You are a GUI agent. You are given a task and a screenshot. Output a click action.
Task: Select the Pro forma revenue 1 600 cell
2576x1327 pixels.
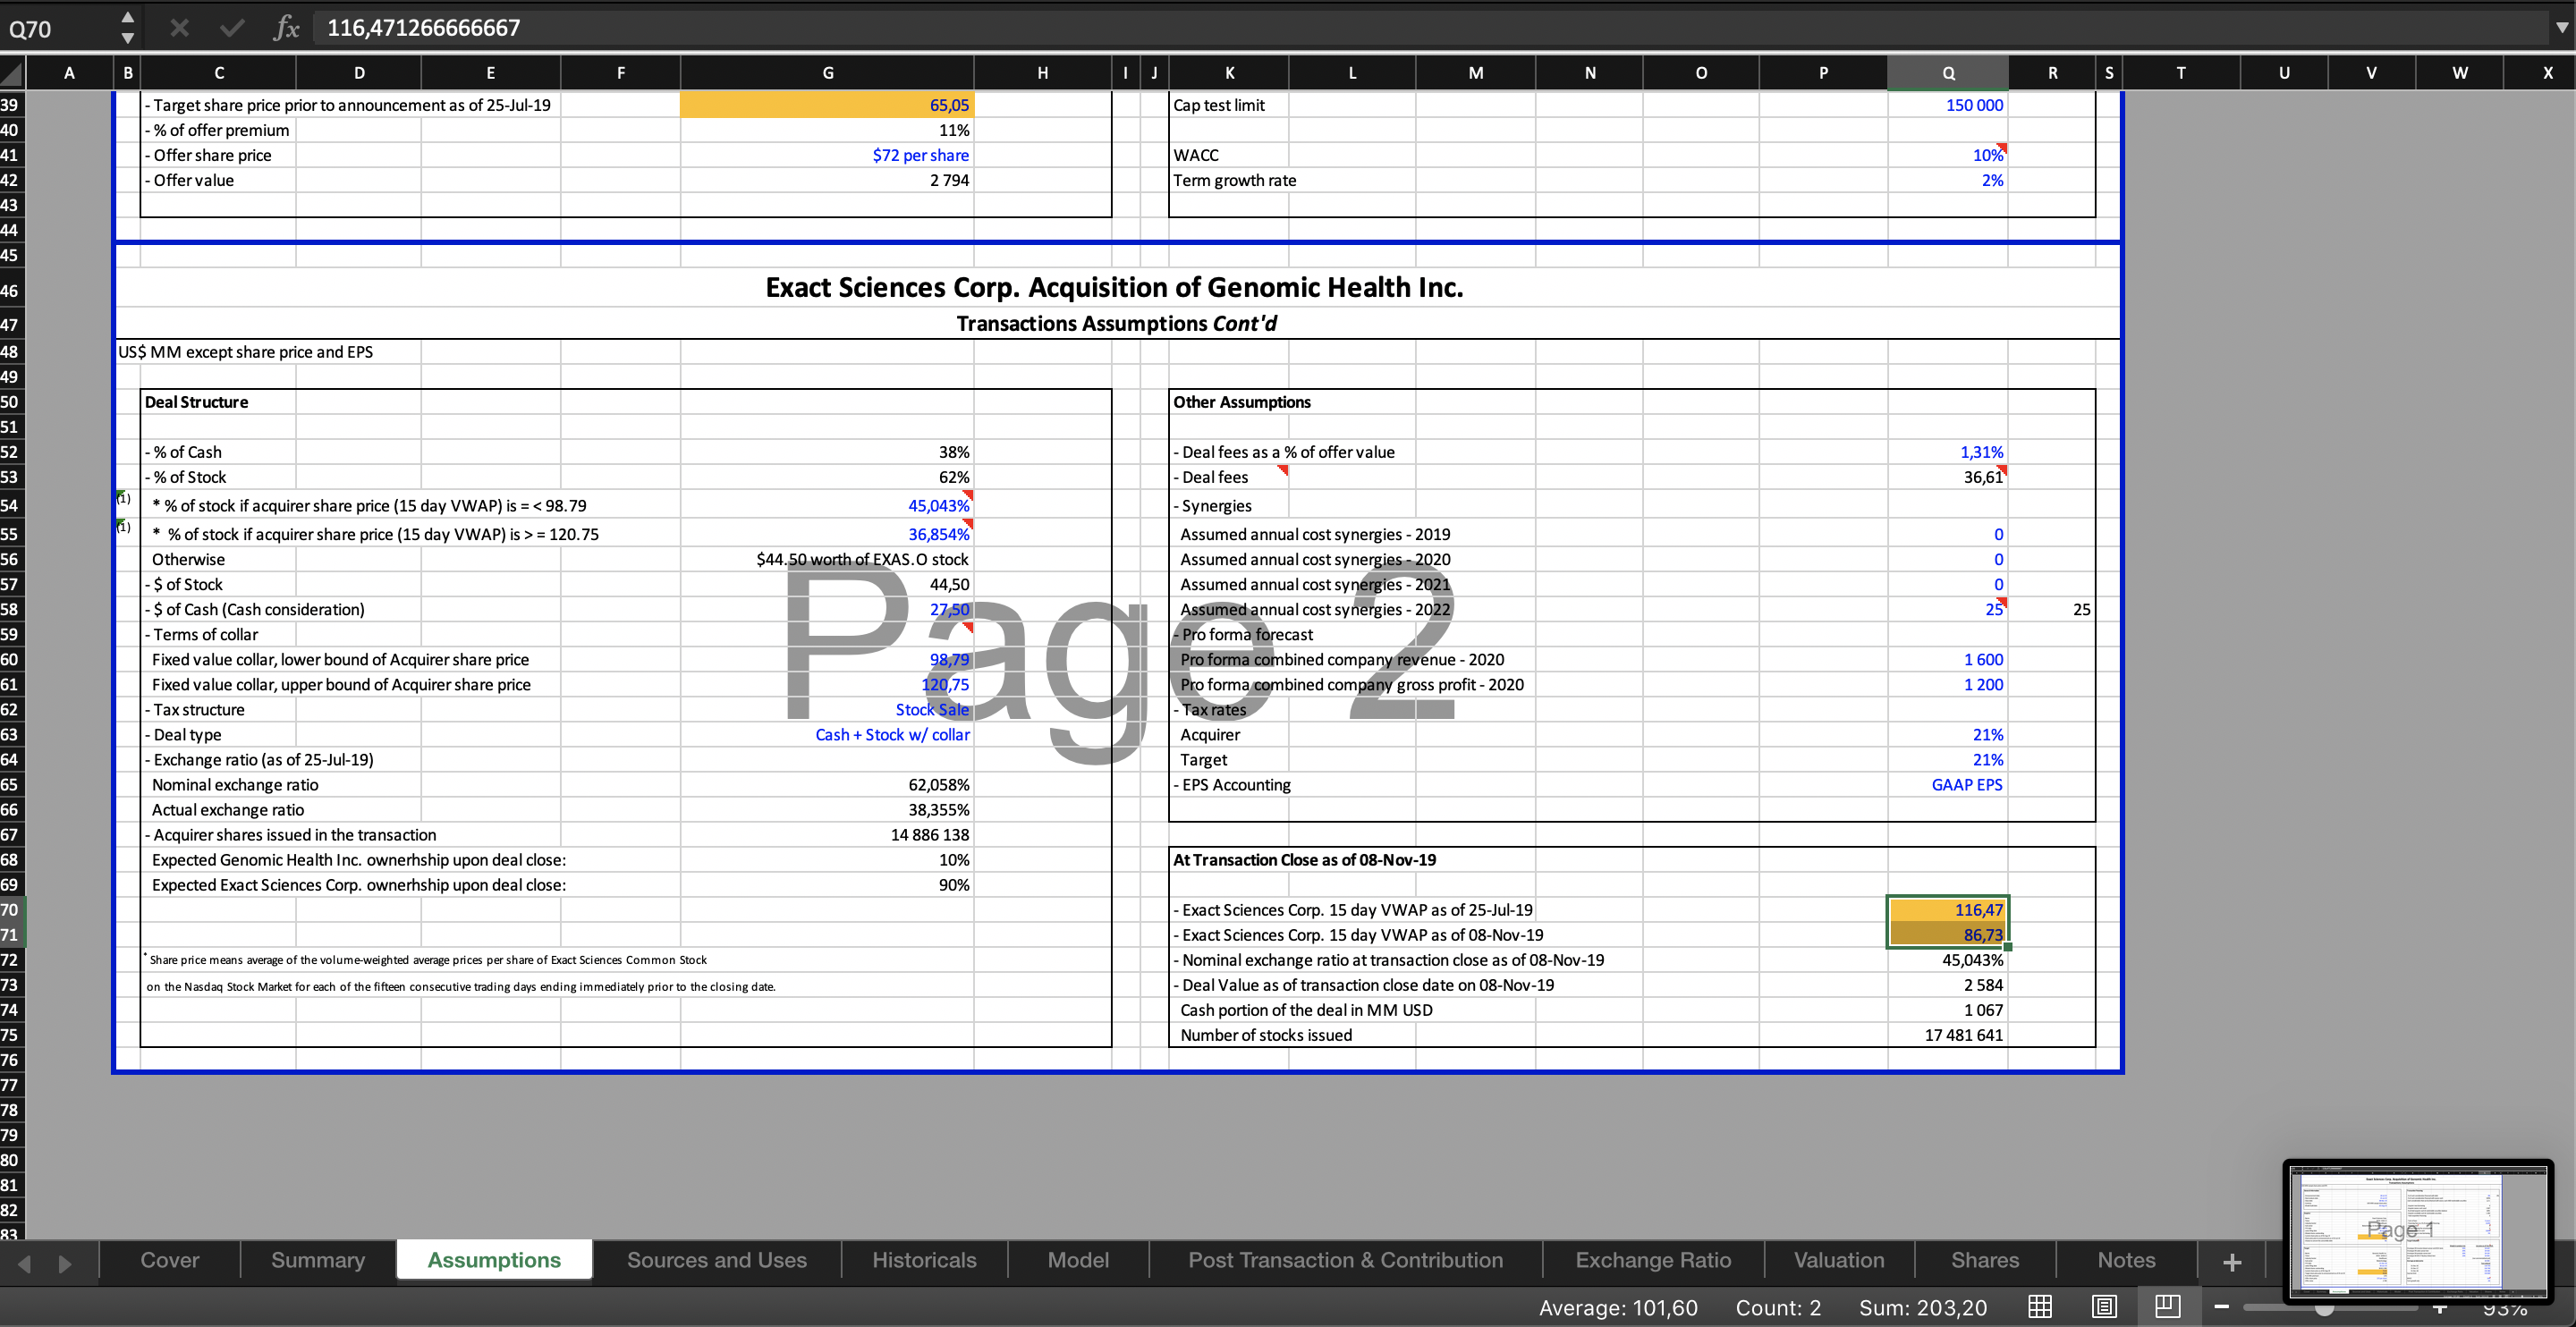pos(1948,660)
